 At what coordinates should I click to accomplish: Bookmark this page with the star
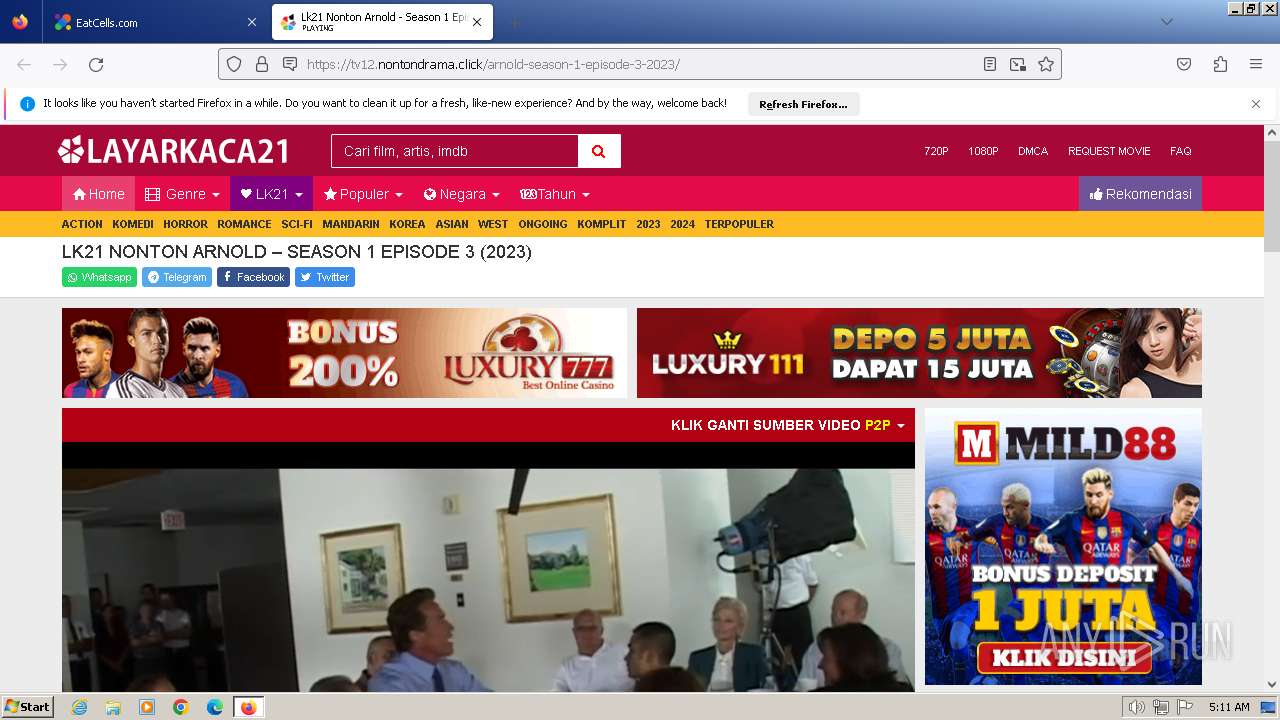[x=1046, y=64]
